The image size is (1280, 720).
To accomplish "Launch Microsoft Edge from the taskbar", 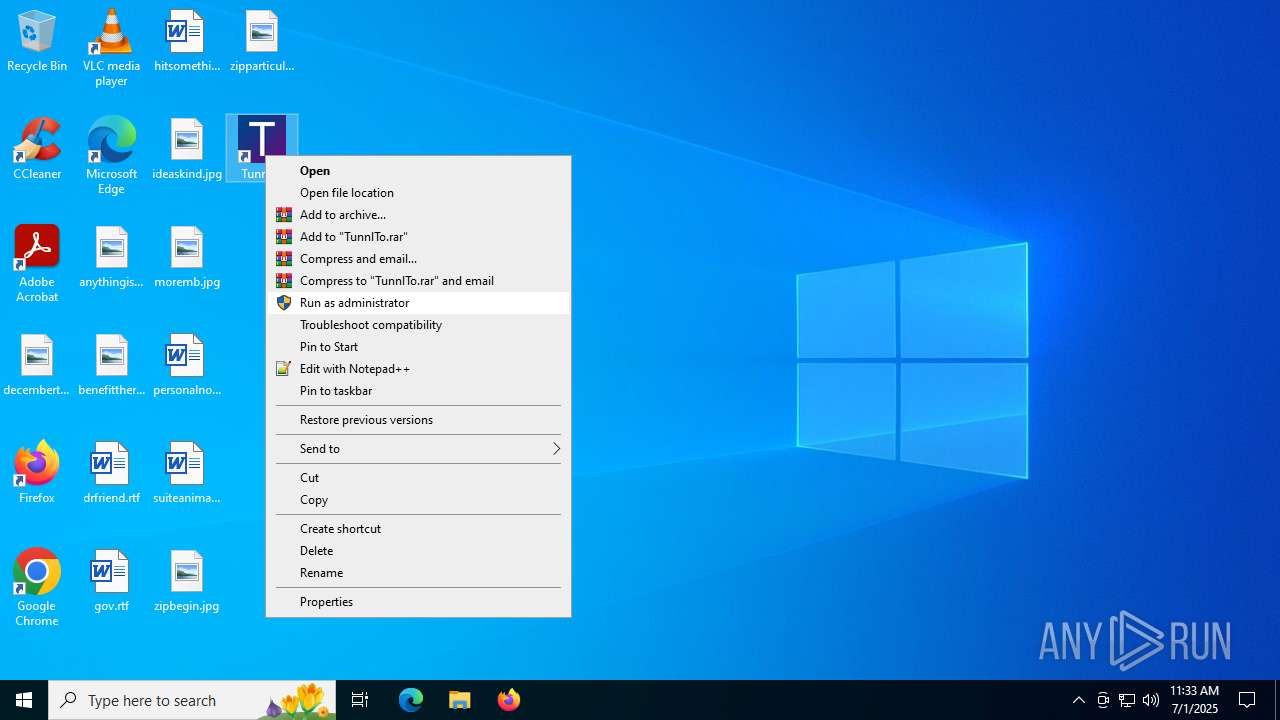I will (x=411, y=700).
